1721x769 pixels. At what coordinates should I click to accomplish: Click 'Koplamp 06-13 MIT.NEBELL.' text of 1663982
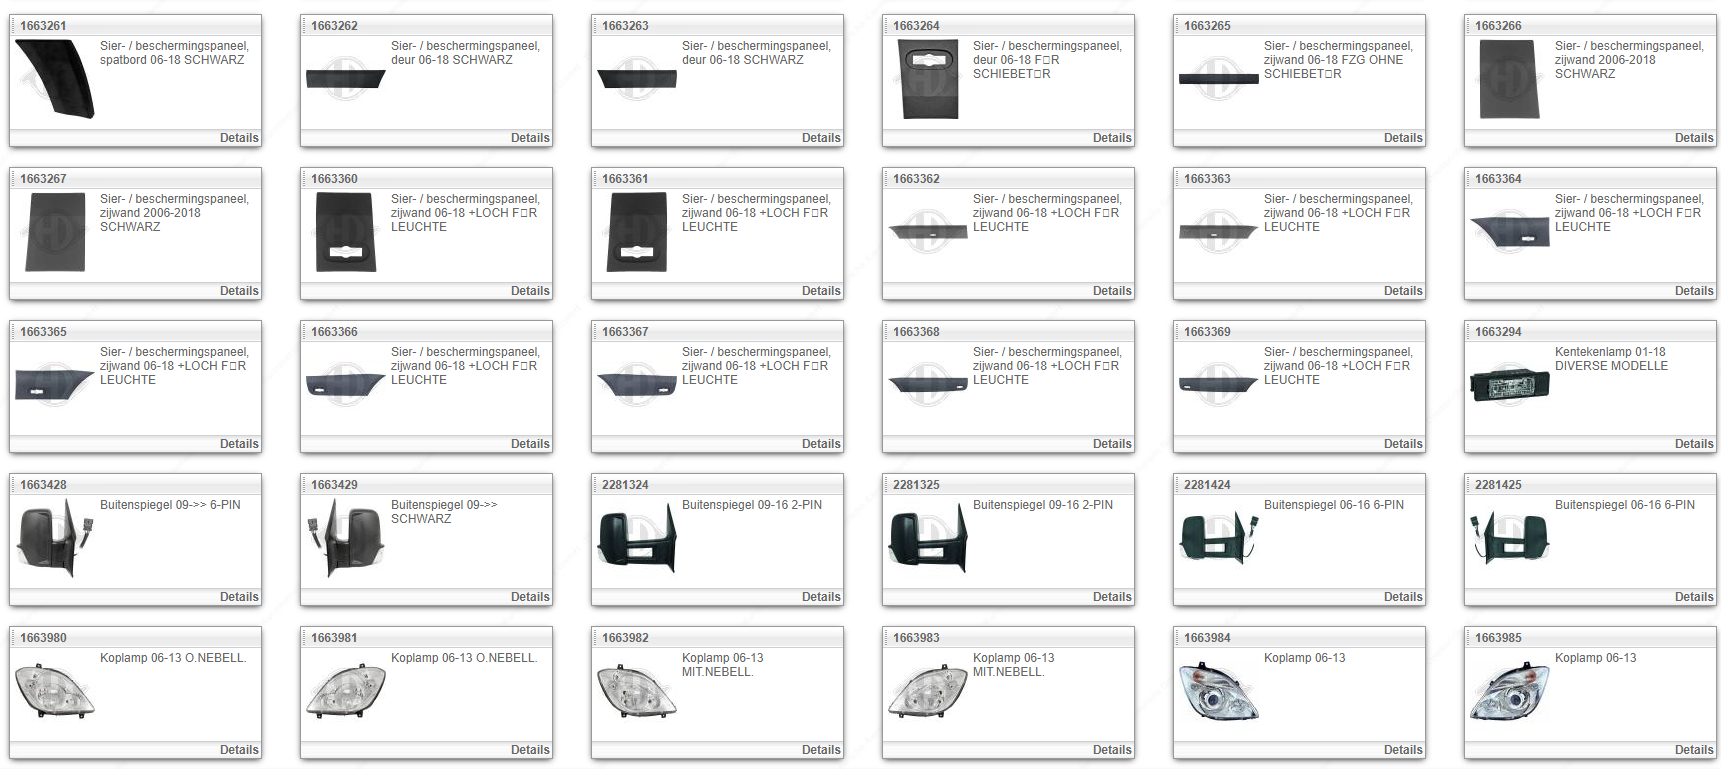click(722, 665)
